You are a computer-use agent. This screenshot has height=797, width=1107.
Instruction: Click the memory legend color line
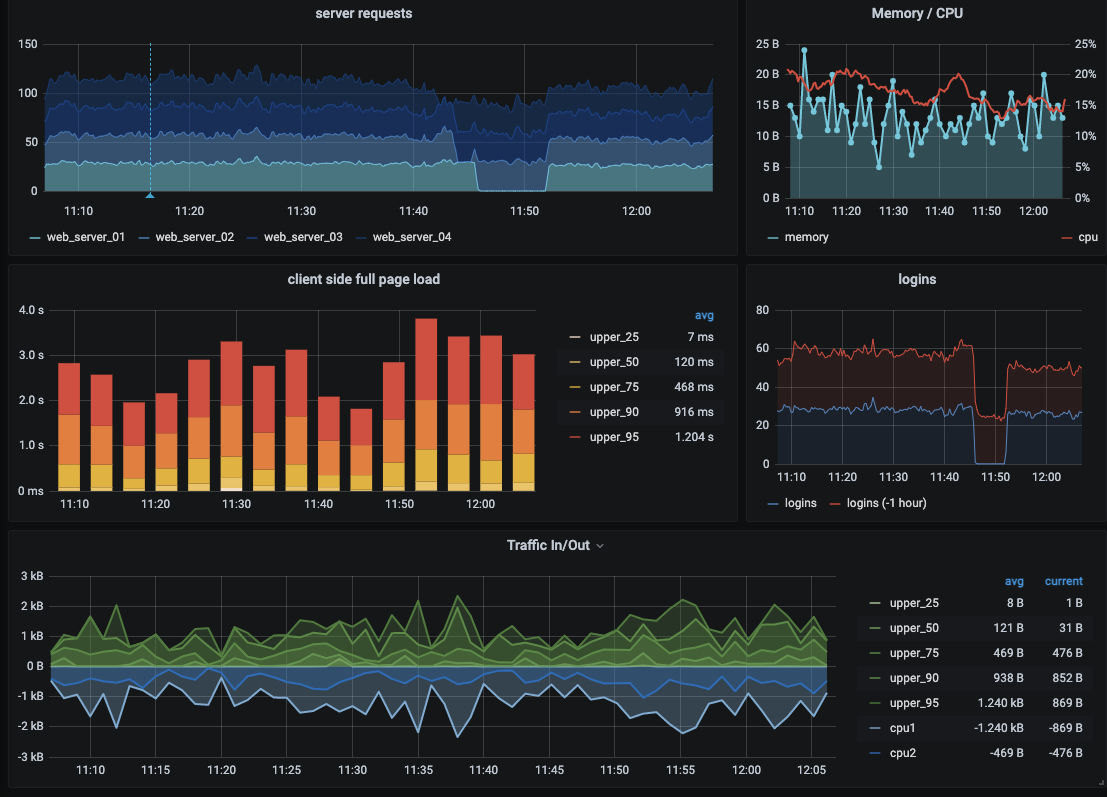point(772,238)
